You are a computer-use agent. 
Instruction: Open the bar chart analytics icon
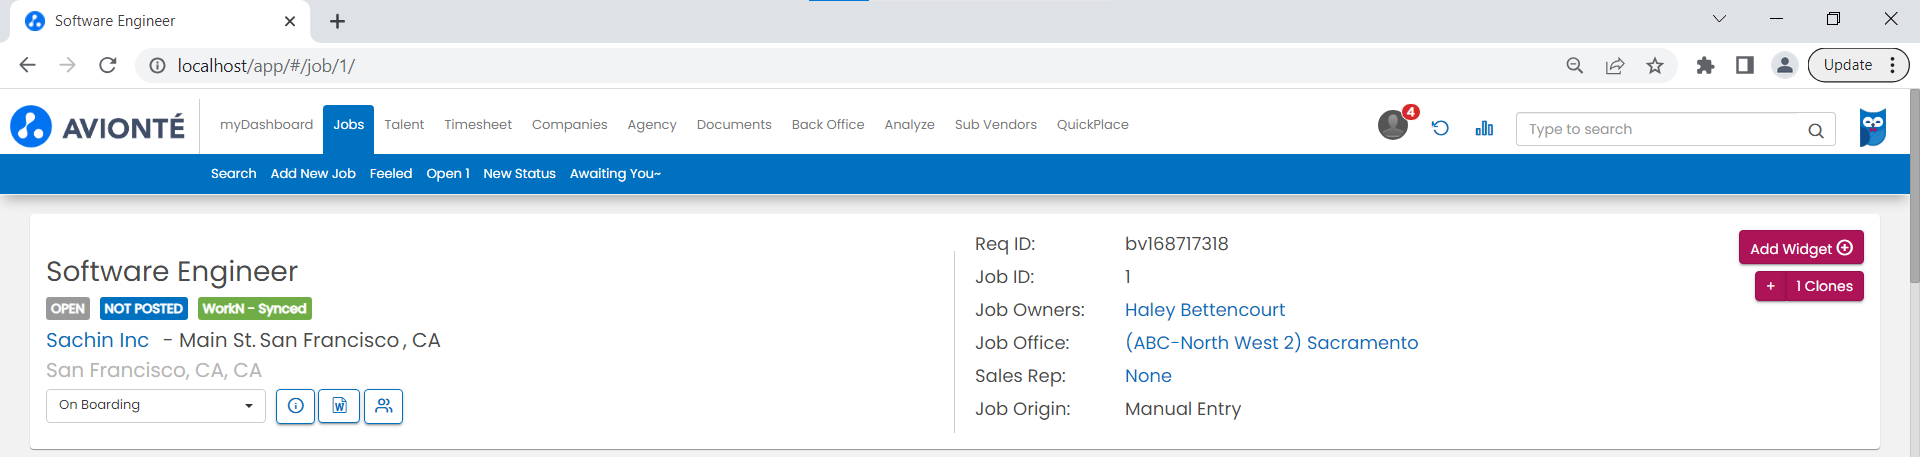tap(1484, 128)
